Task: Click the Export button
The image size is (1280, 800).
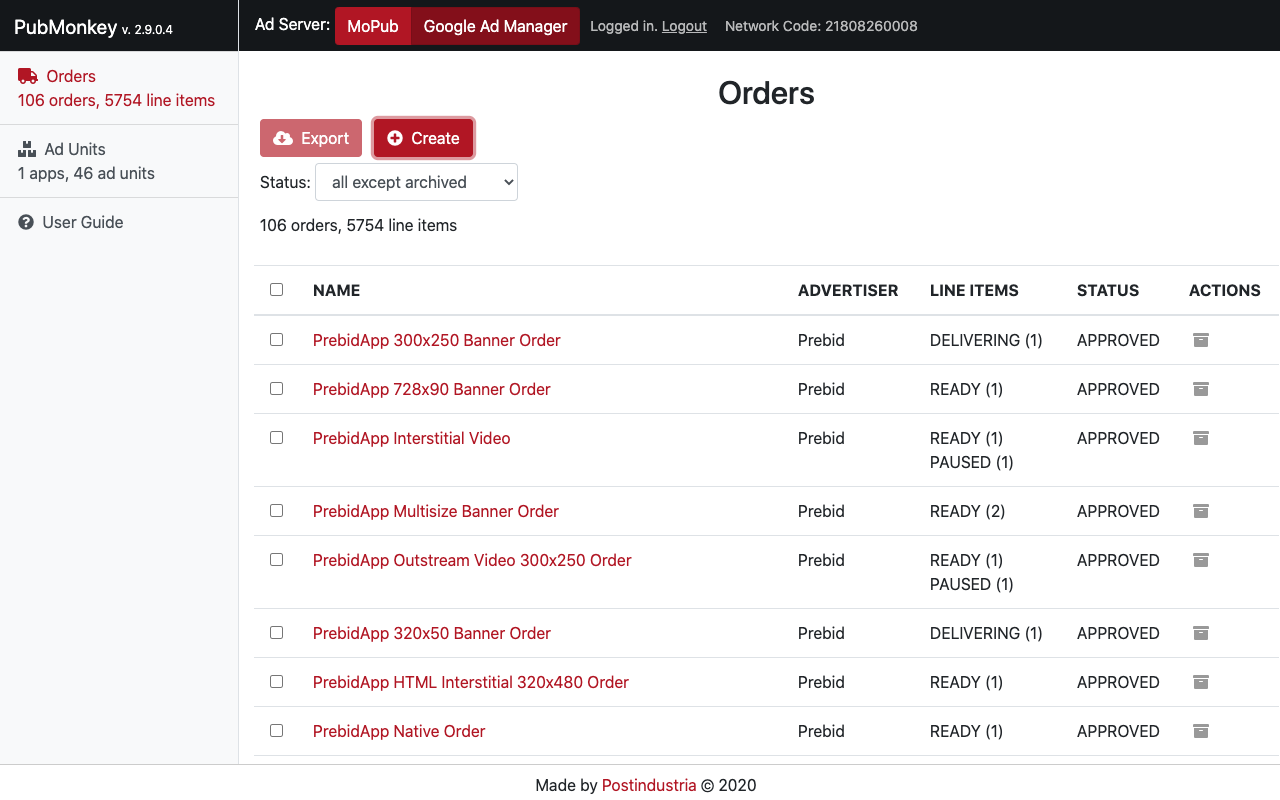Action: [x=311, y=138]
